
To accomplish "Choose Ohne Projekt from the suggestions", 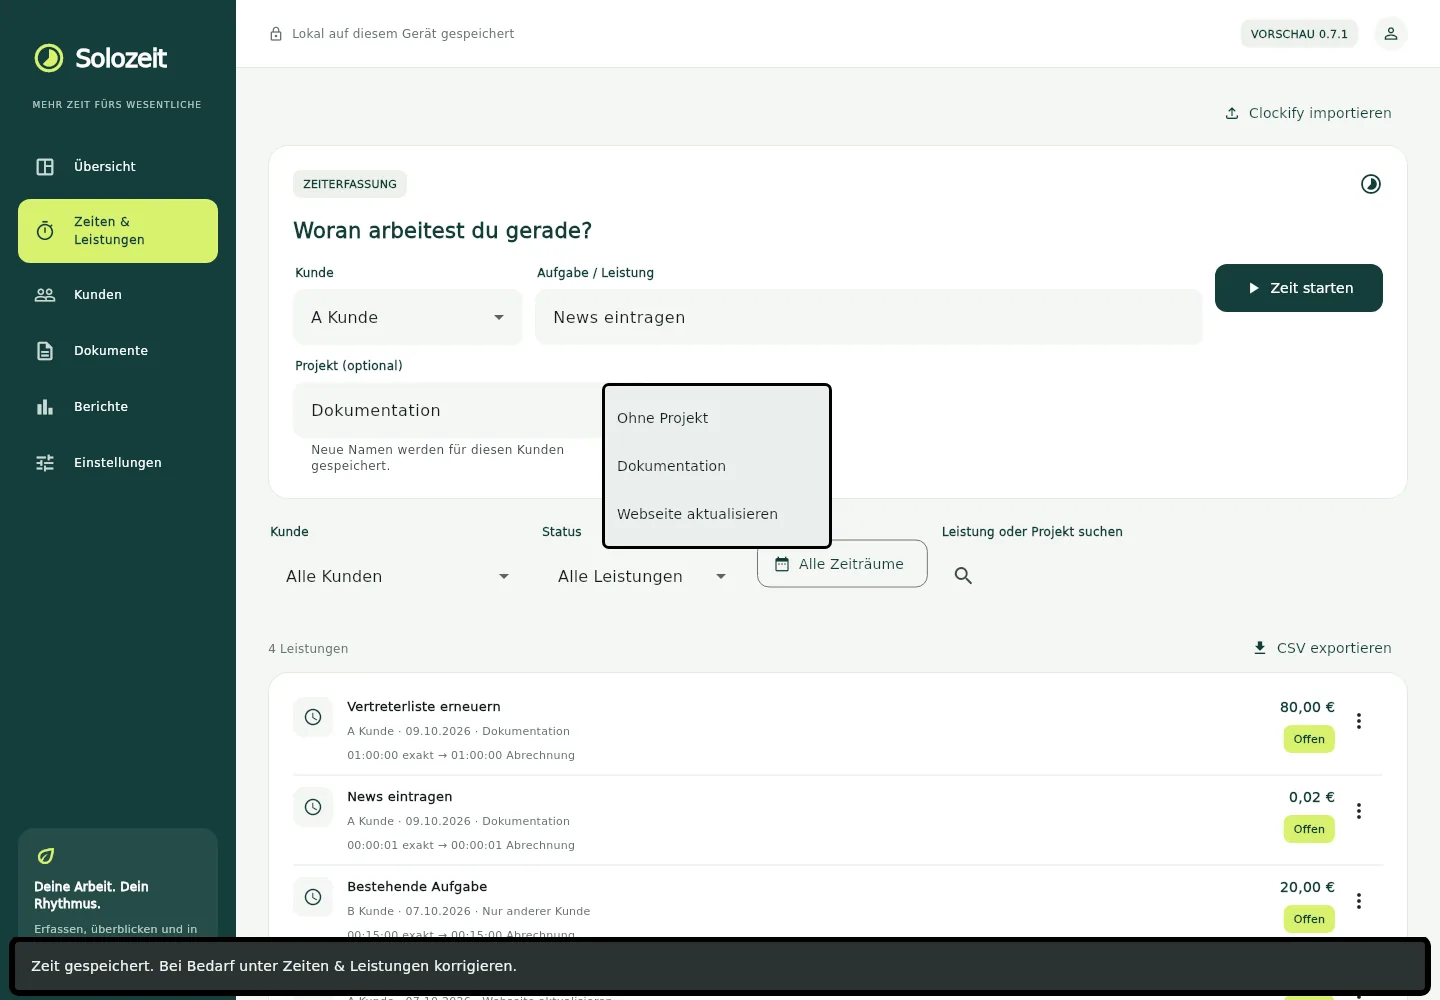I will [717, 418].
